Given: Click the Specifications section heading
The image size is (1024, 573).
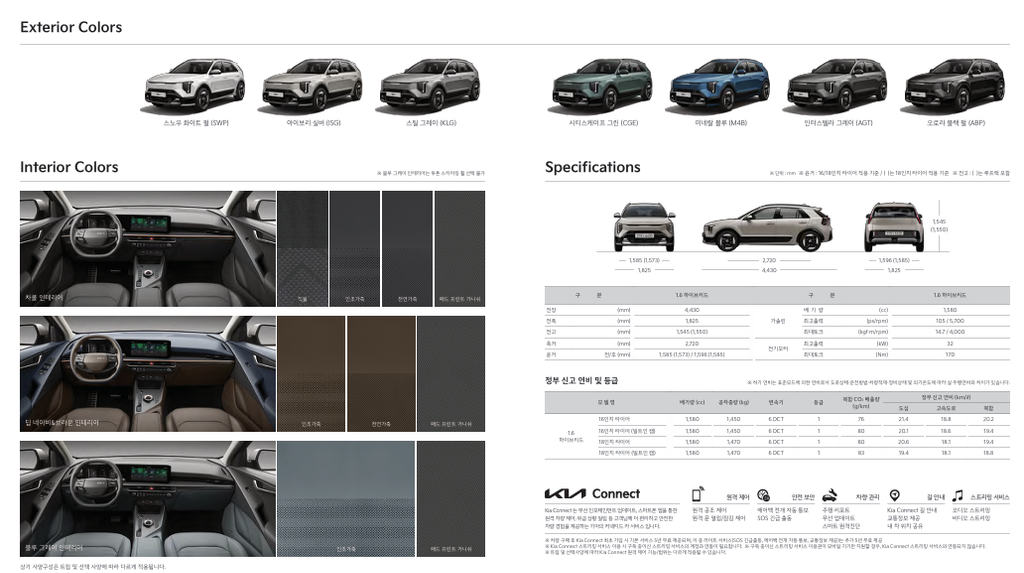Looking at the screenshot, I should click(x=592, y=167).
